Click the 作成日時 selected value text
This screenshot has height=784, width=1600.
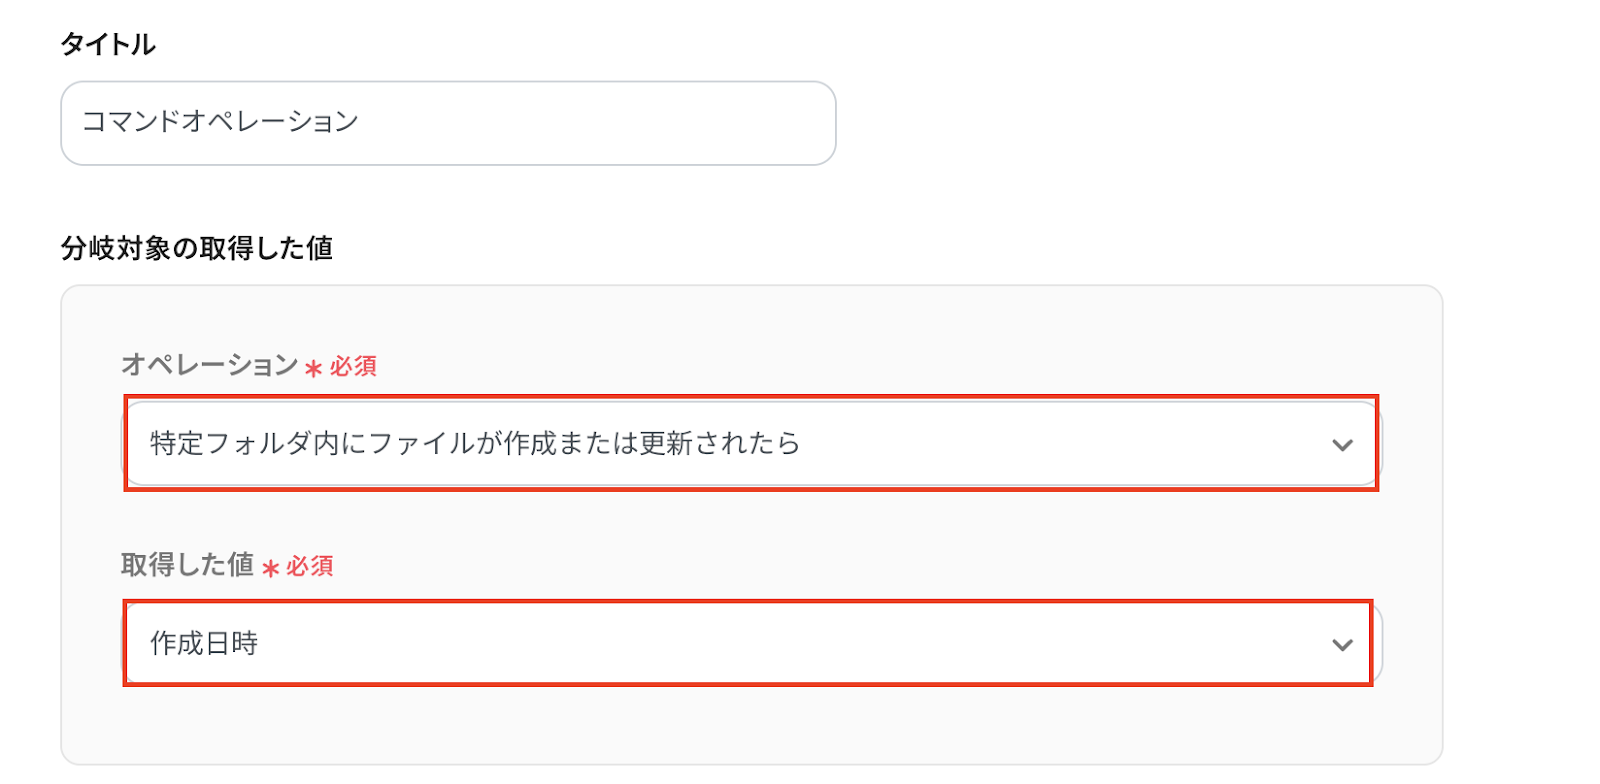[x=204, y=643]
